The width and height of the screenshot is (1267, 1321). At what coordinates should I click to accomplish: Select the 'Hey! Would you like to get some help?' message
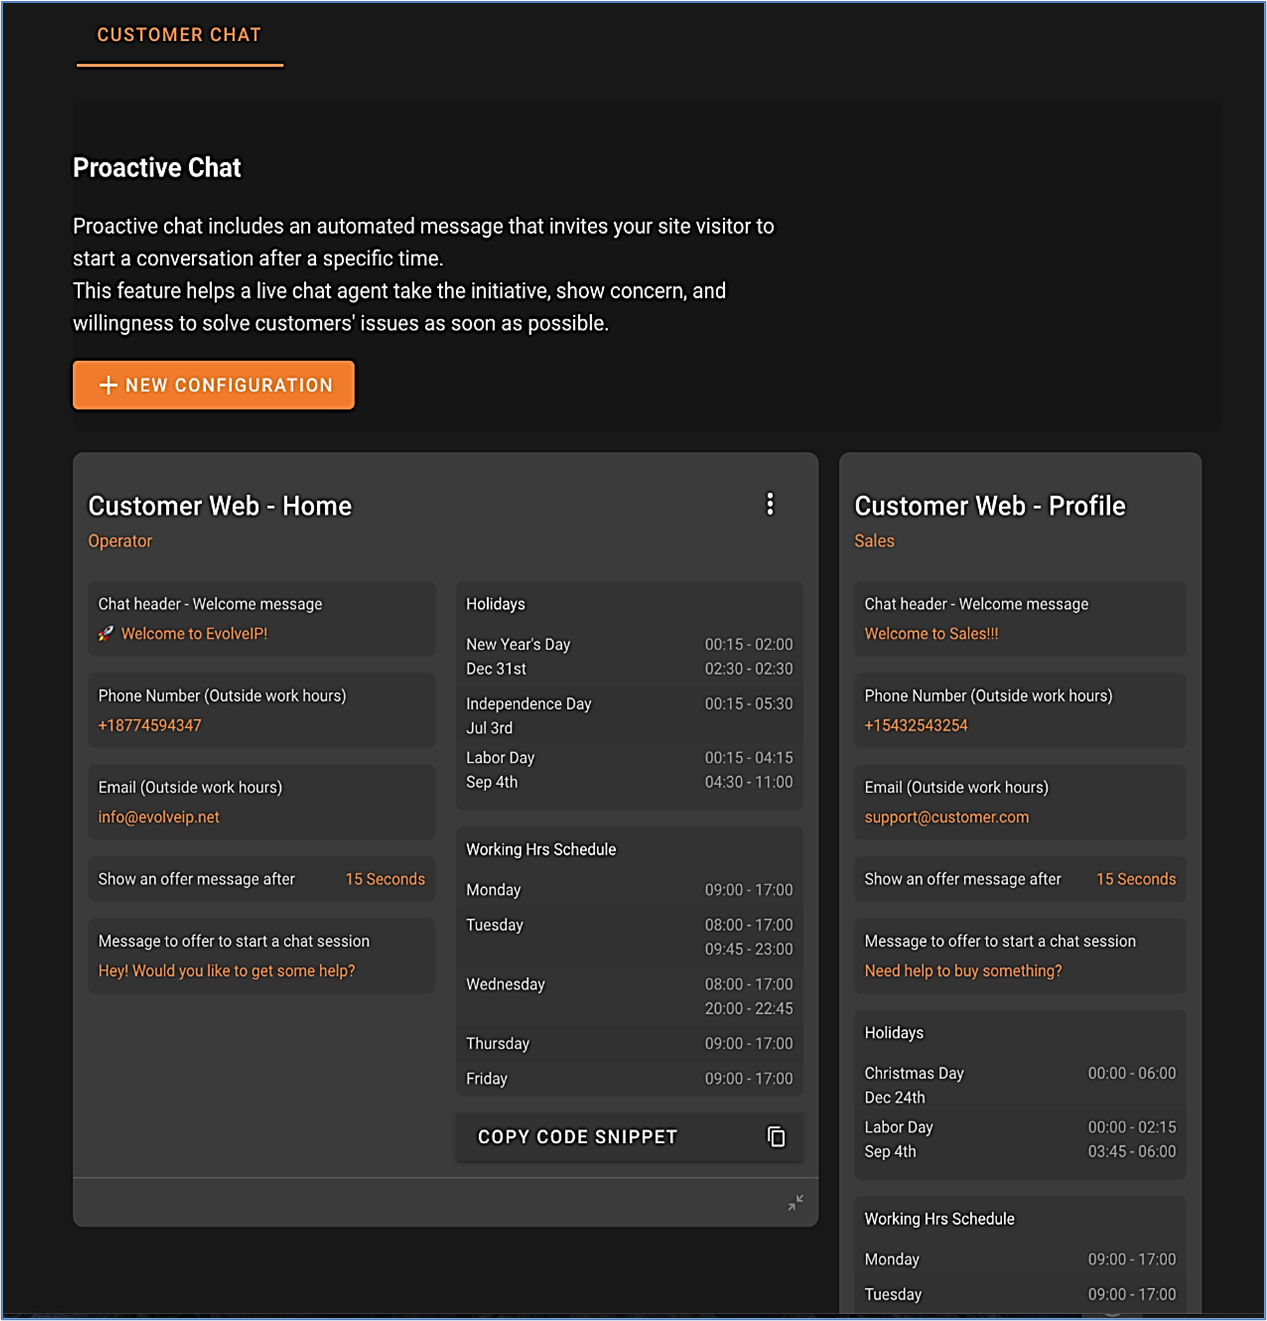click(227, 971)
